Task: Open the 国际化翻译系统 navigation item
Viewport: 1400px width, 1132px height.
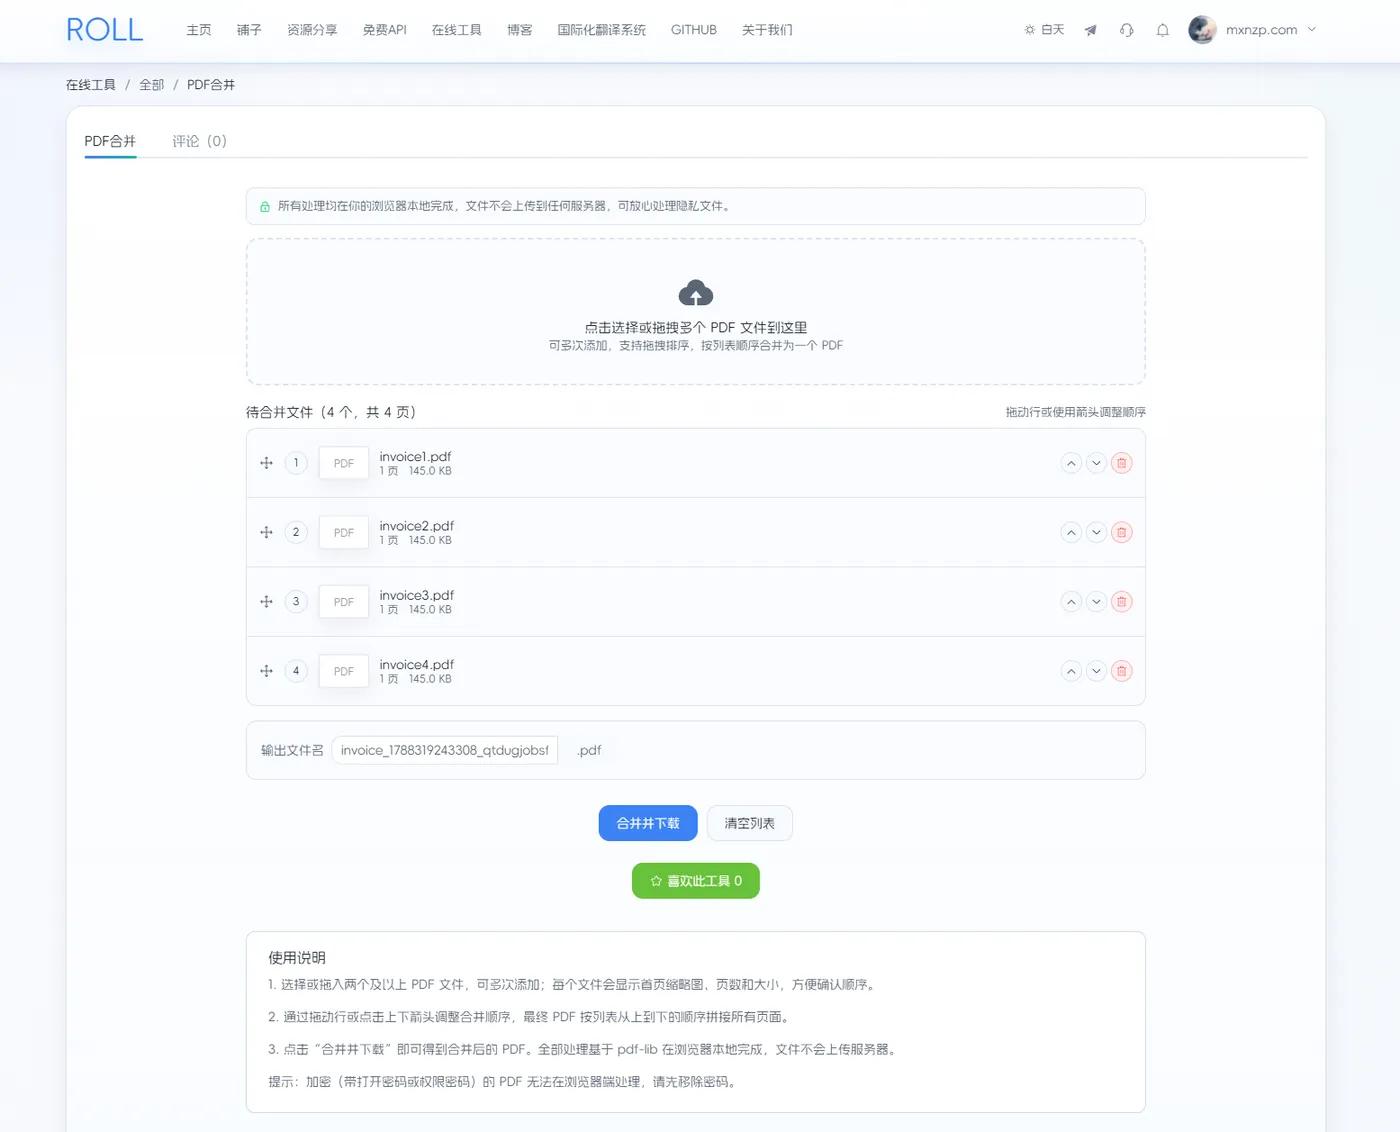Action: pyautogui.click(x=602, y=30)
